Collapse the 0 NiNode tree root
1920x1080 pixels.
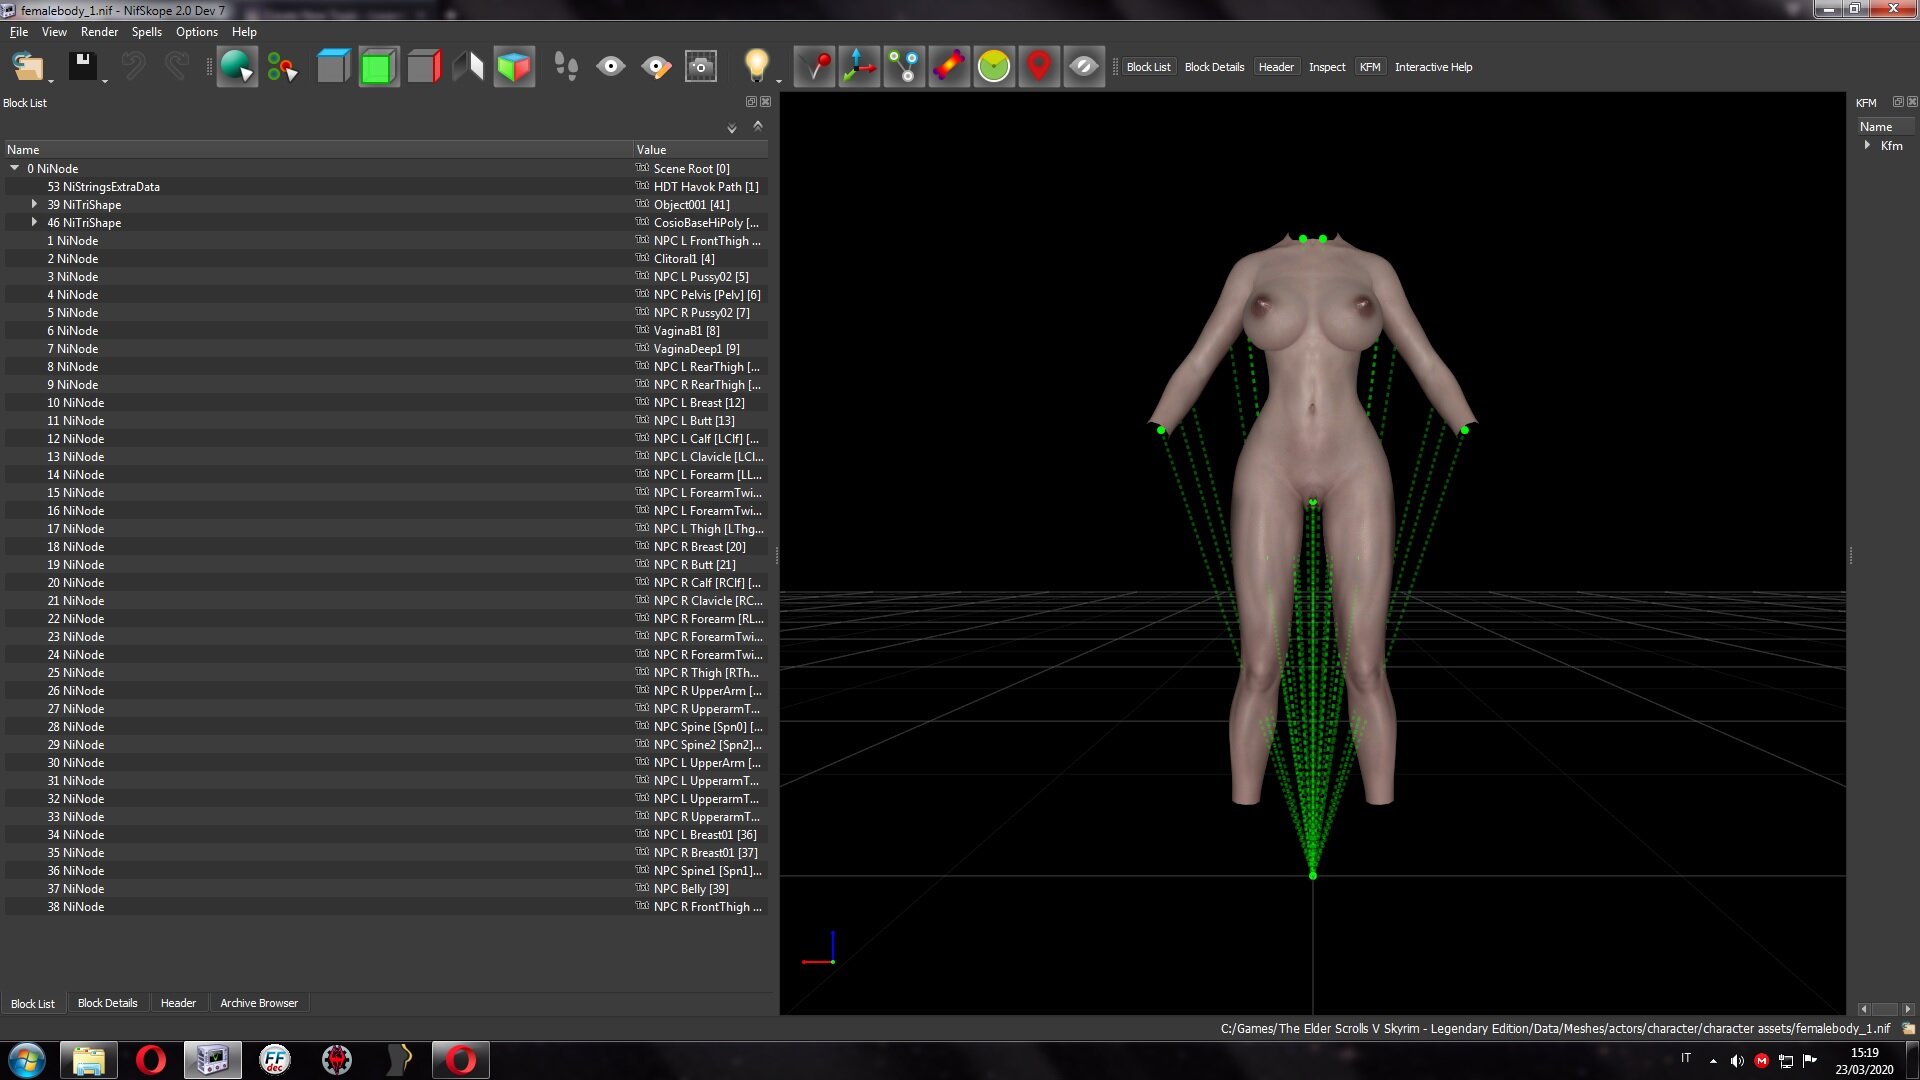click(x=15, y=168)
